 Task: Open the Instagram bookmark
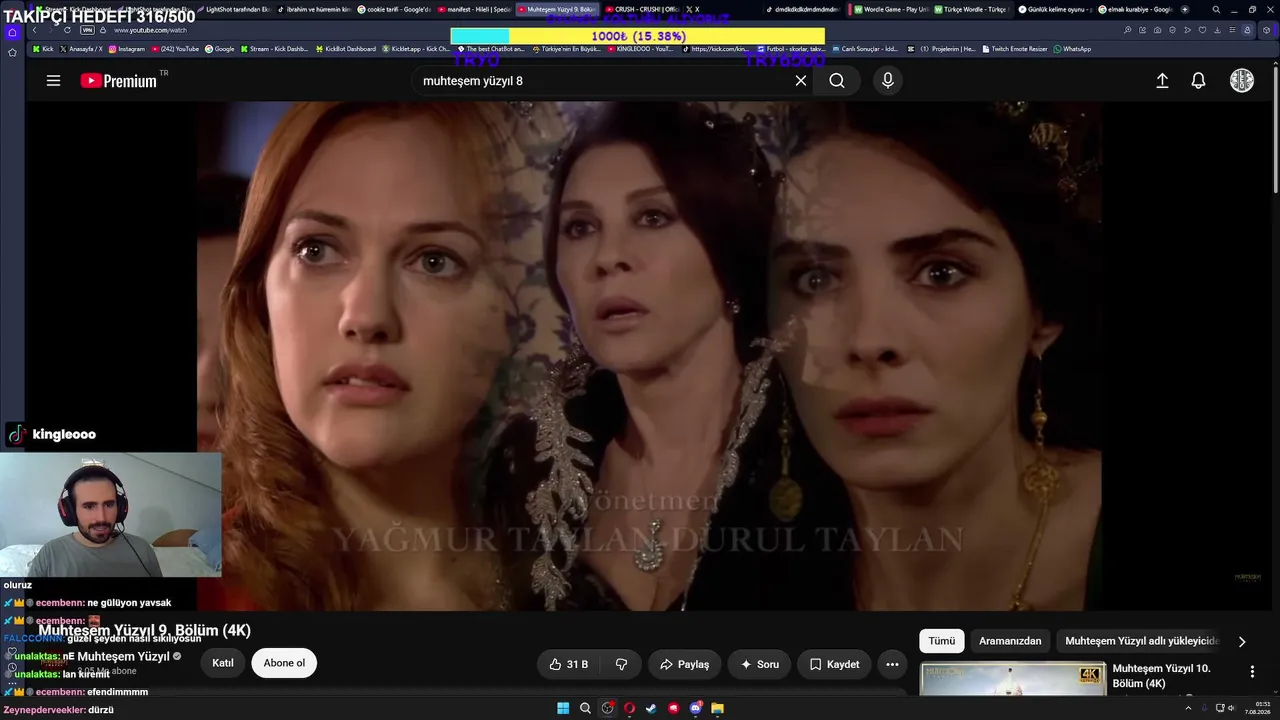(x=126, y=49)
